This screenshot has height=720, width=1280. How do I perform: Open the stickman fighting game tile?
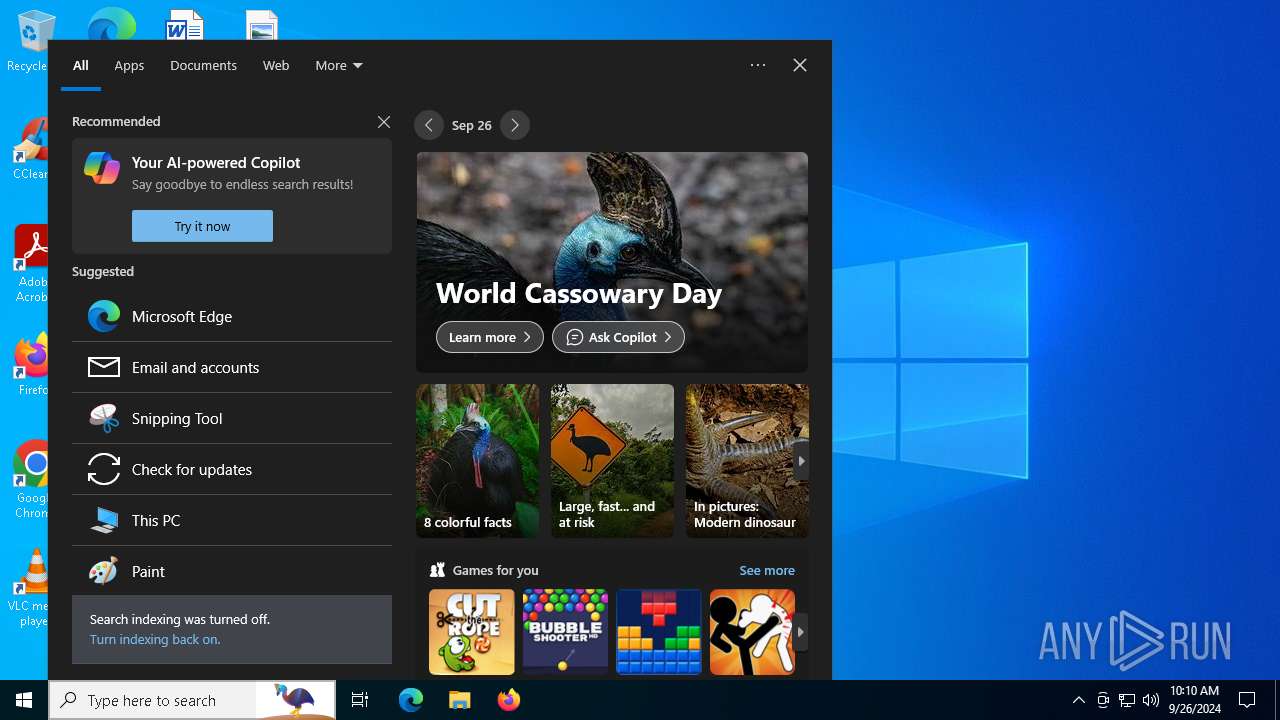tap(752, 632)
